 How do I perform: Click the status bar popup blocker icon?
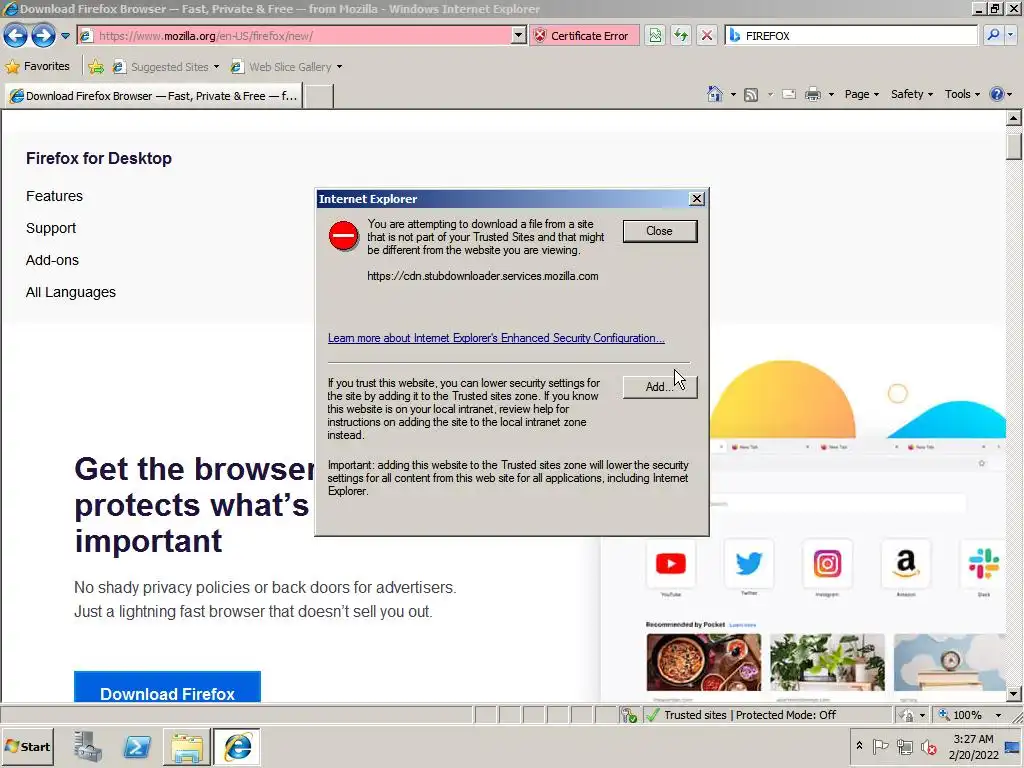(629, 716)
